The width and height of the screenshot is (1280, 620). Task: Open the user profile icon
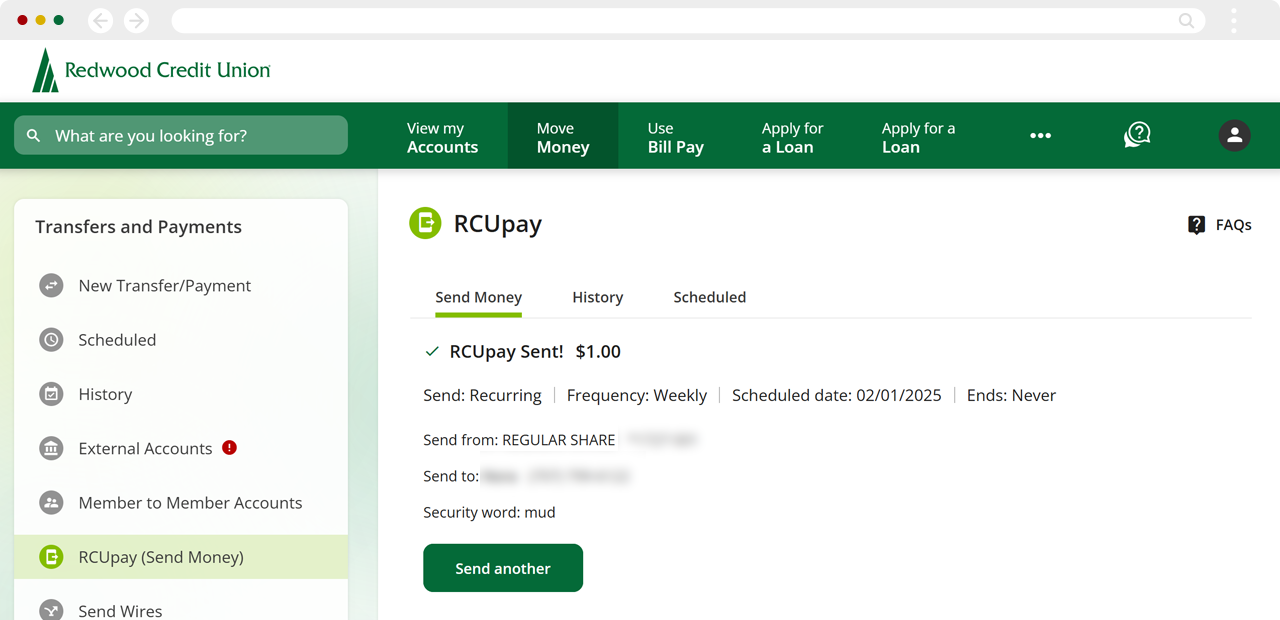tap(1234, 135)
